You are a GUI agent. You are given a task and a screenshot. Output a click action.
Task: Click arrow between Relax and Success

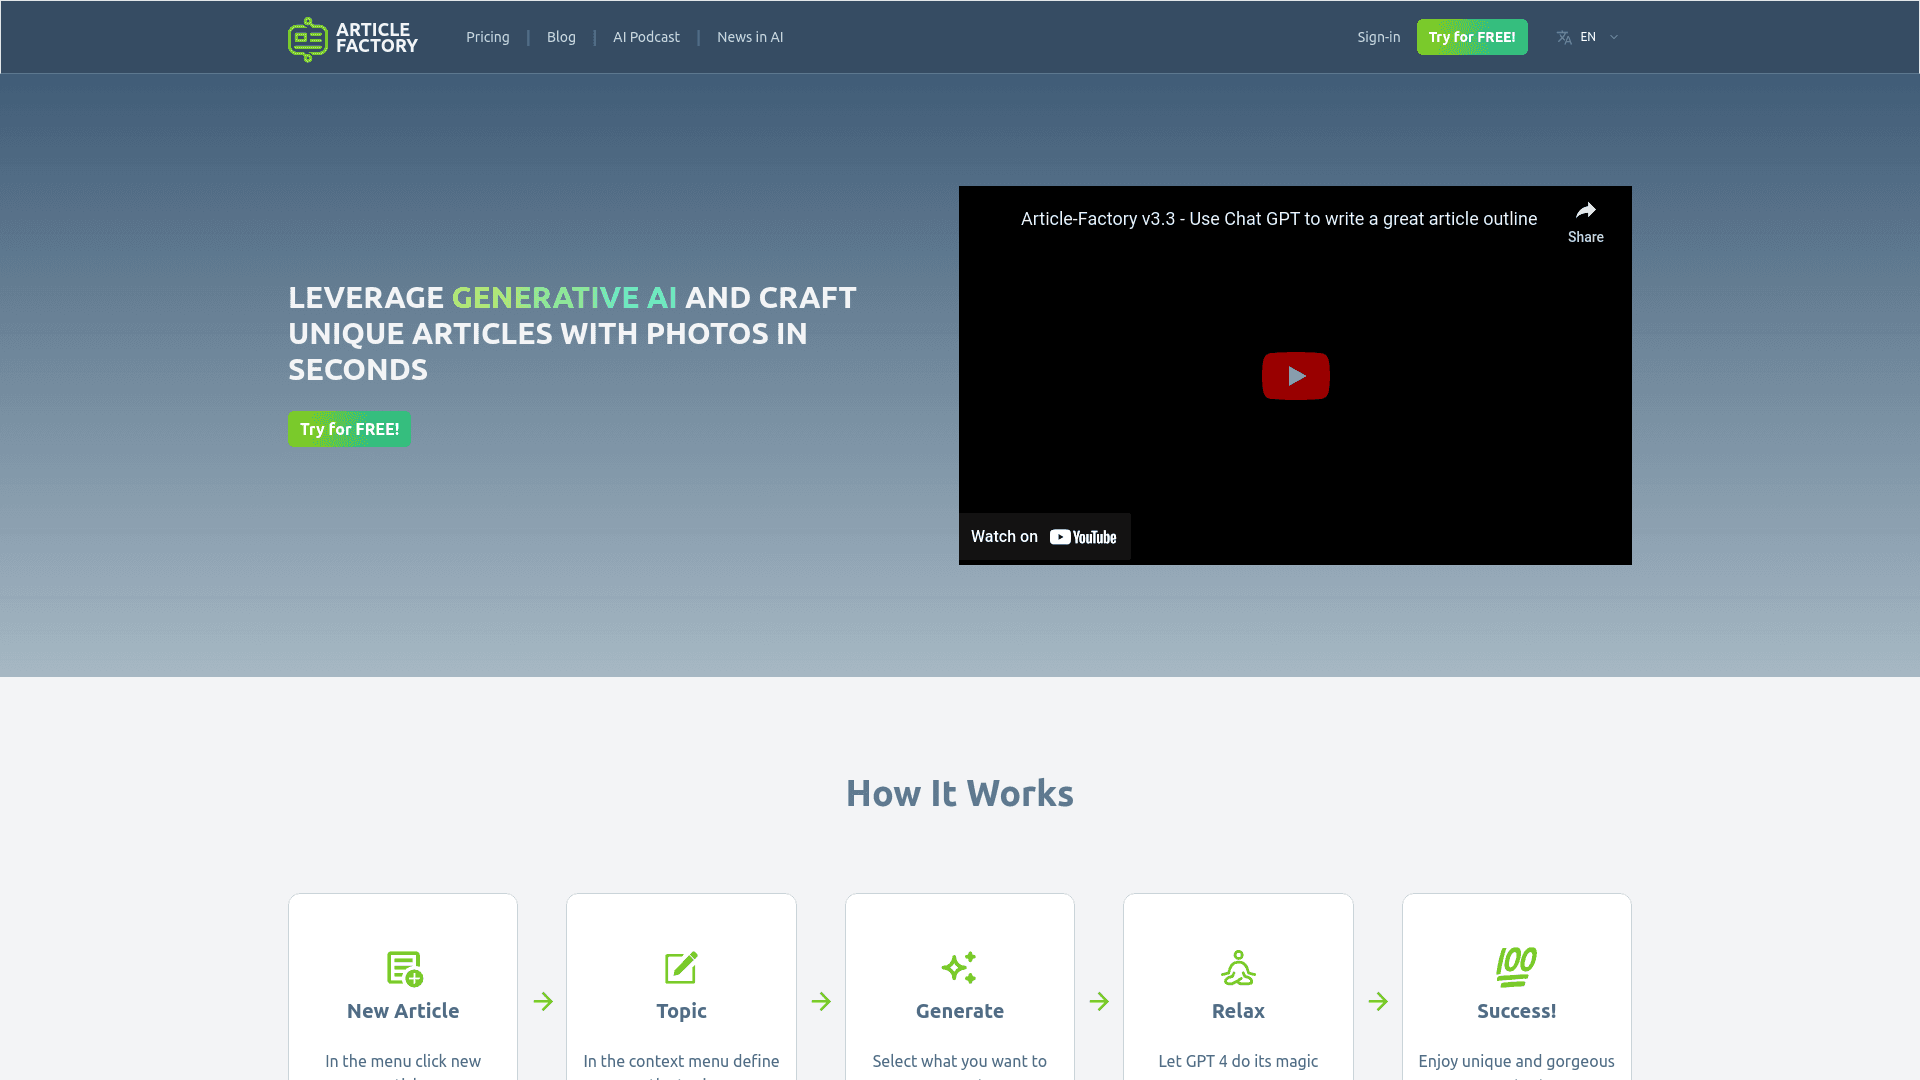pyautogui.click(x=1378, y=1001)
